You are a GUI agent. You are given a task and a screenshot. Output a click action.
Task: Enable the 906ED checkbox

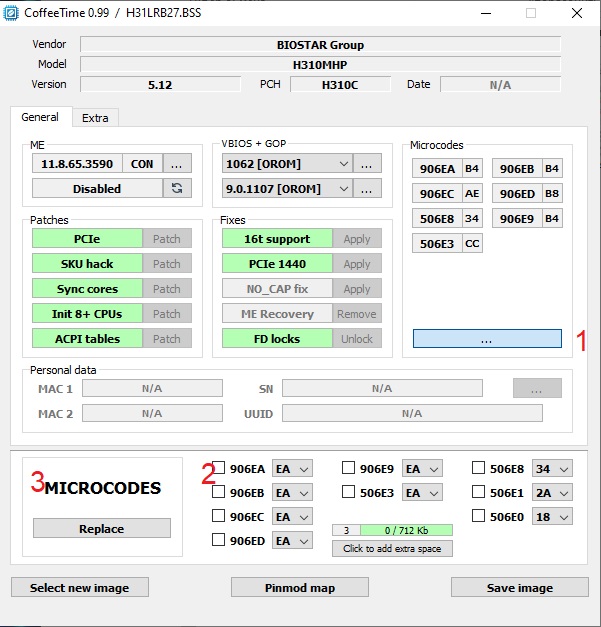point(218,540)
